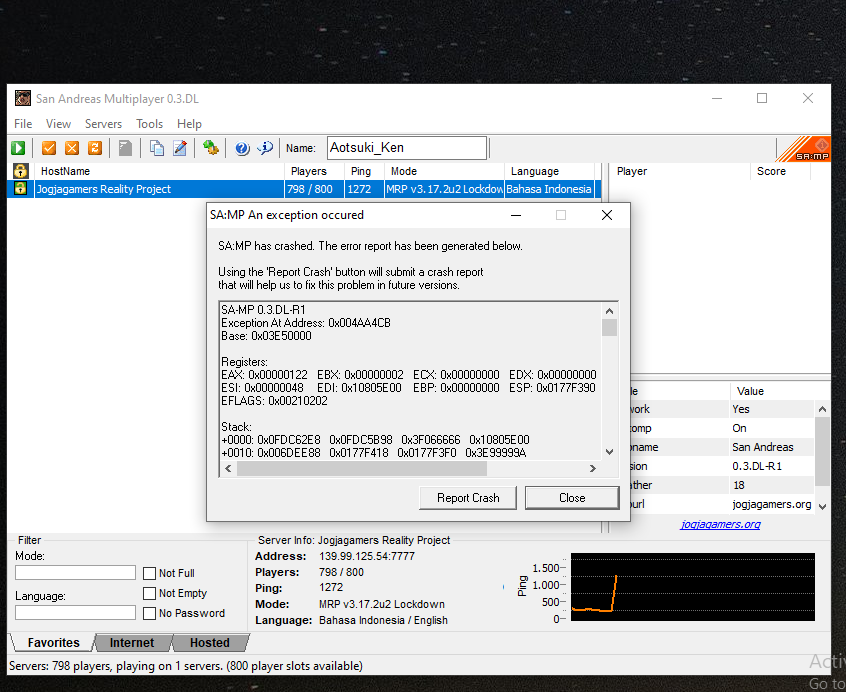
Task: Click crash report scroll down arrow
Action: (609, 452)
